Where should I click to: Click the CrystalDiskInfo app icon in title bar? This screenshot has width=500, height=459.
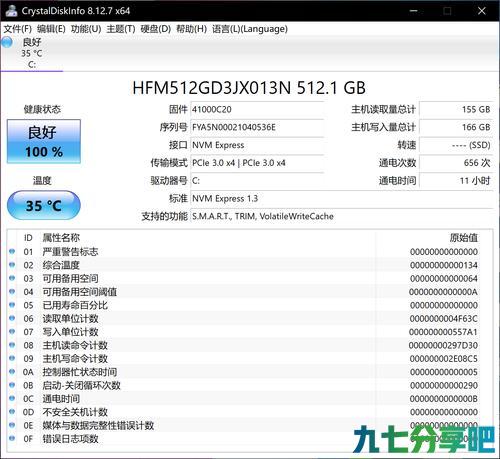click(x=11, y=10)
